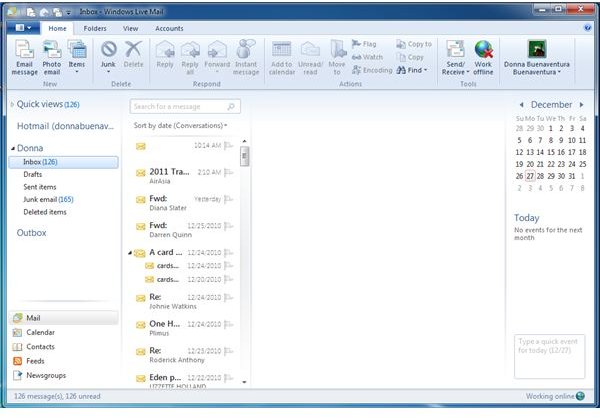This screenshot has height=418, width=600.
Task: Flag the Roderick Anthony message
Action: coord(228,351)
